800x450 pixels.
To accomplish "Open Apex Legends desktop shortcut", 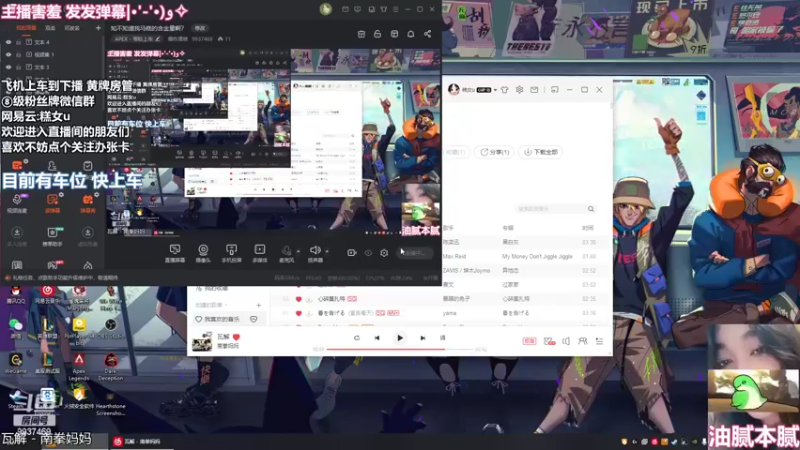I will [x=79, y=365].
